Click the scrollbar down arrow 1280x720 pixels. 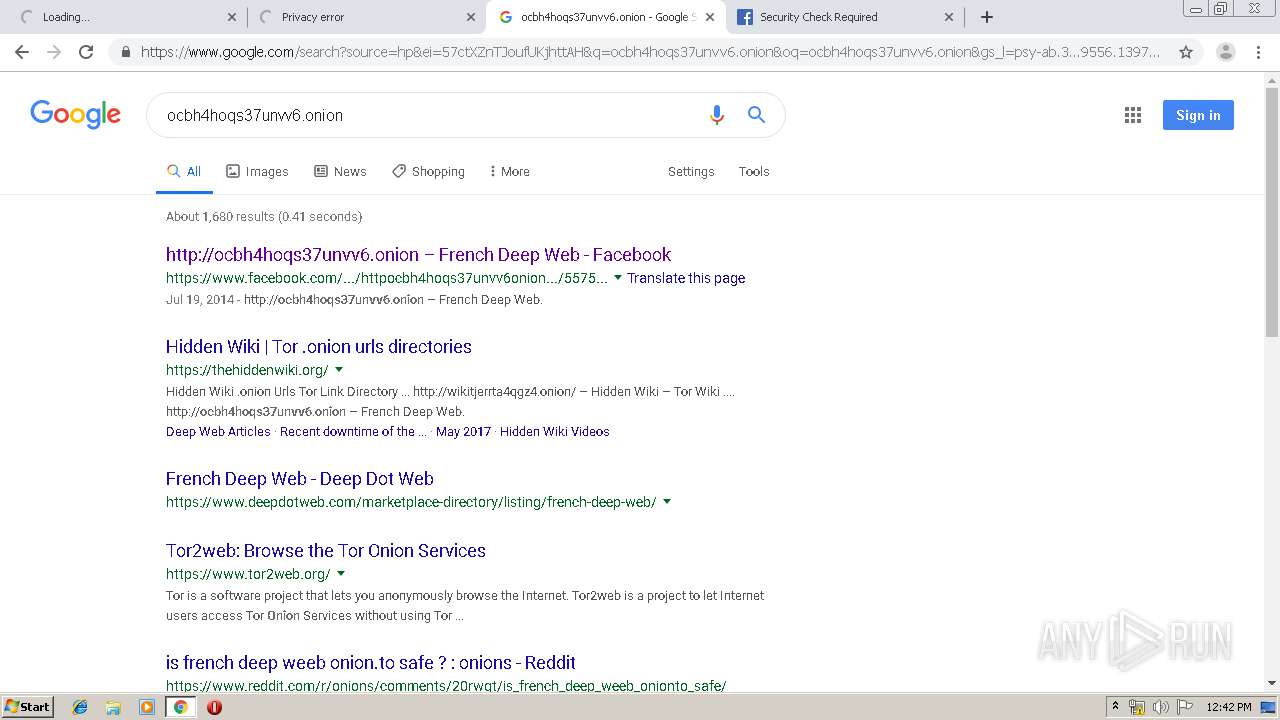[x=1272, y=683]
